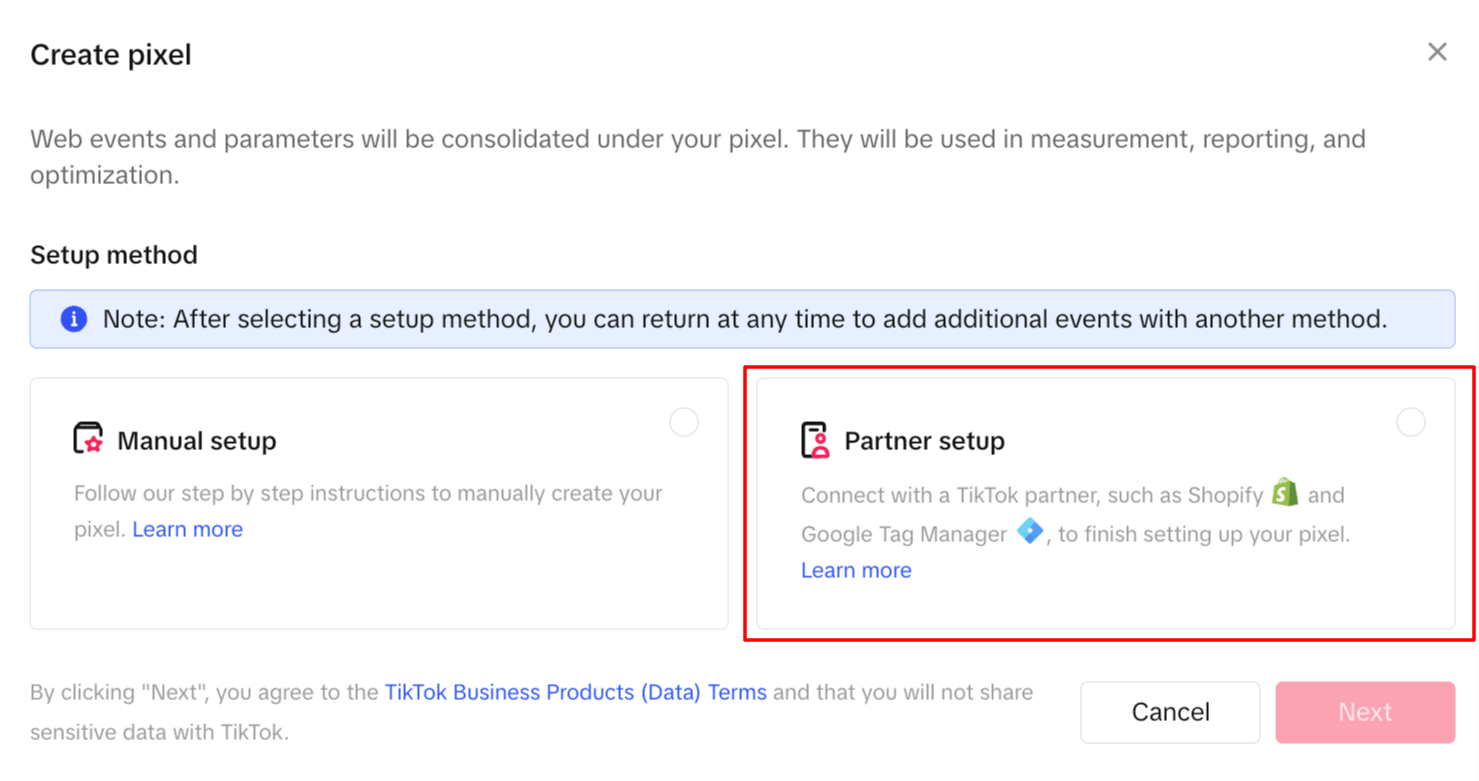Click the Partner setup person icon
Screen dimensions: 1479x781
click(815, 440)
